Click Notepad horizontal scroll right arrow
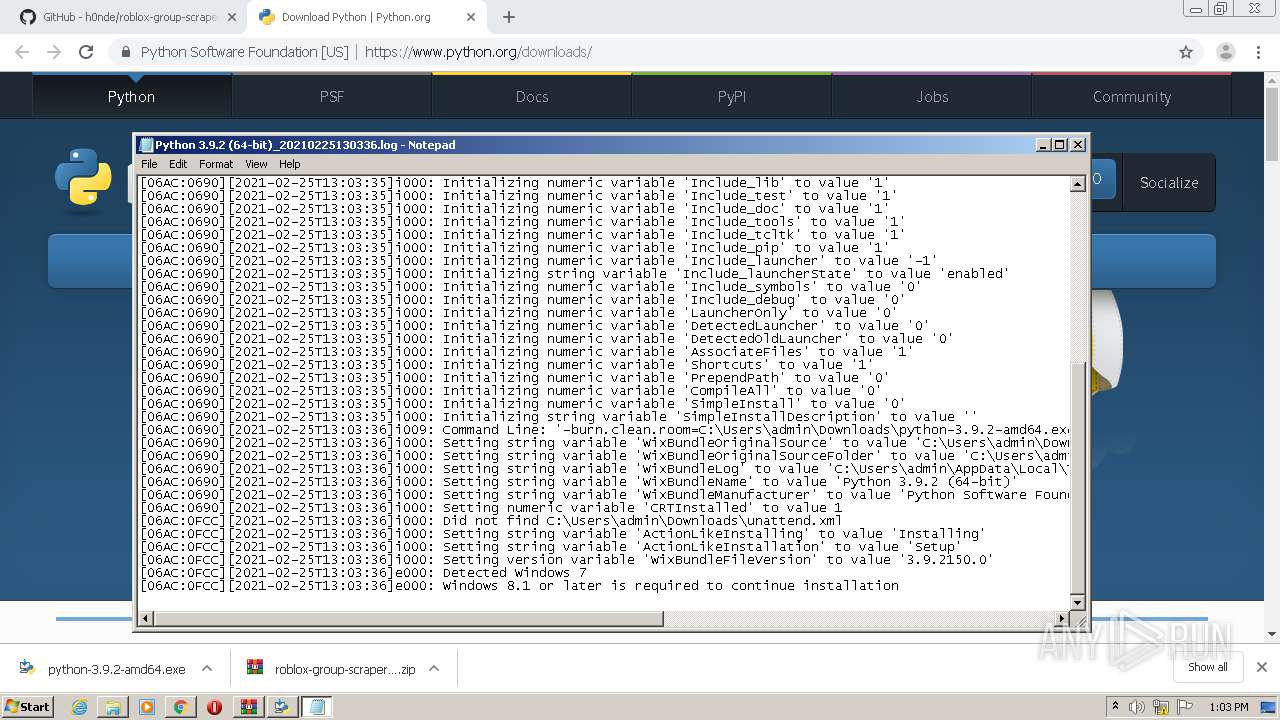Screen dimensions: 1280x720 click(x=1062, y=618)
